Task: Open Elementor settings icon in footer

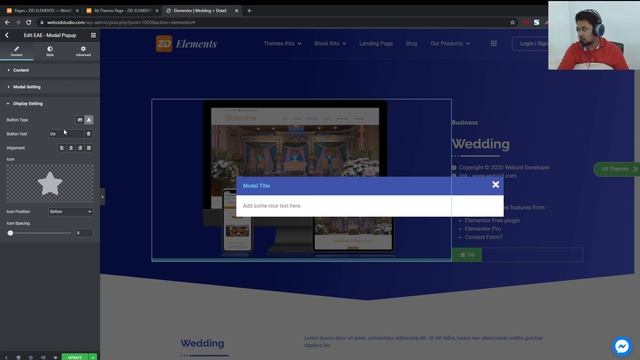Action: coord(6,357)
